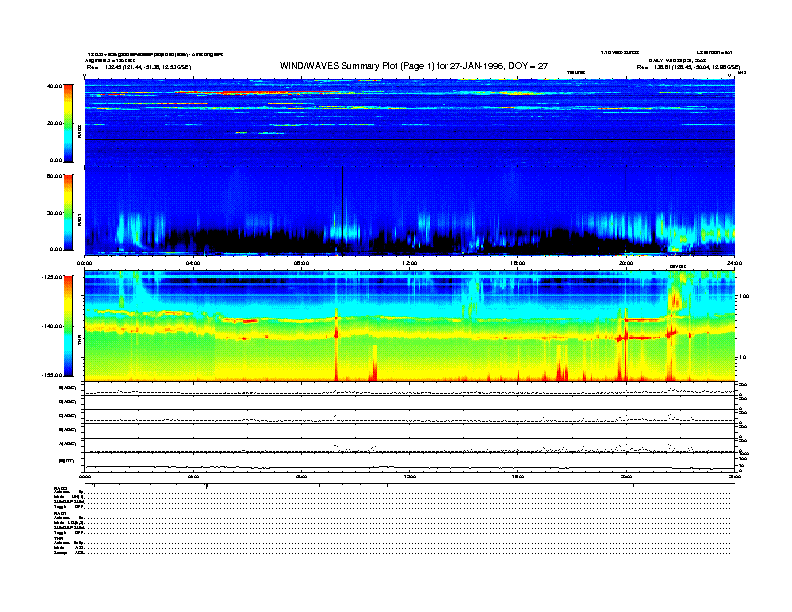792x612 pixels.
Task: Click the dotted instrument status table at bottom
Action: pyautogui.click(x=392, y=520)
